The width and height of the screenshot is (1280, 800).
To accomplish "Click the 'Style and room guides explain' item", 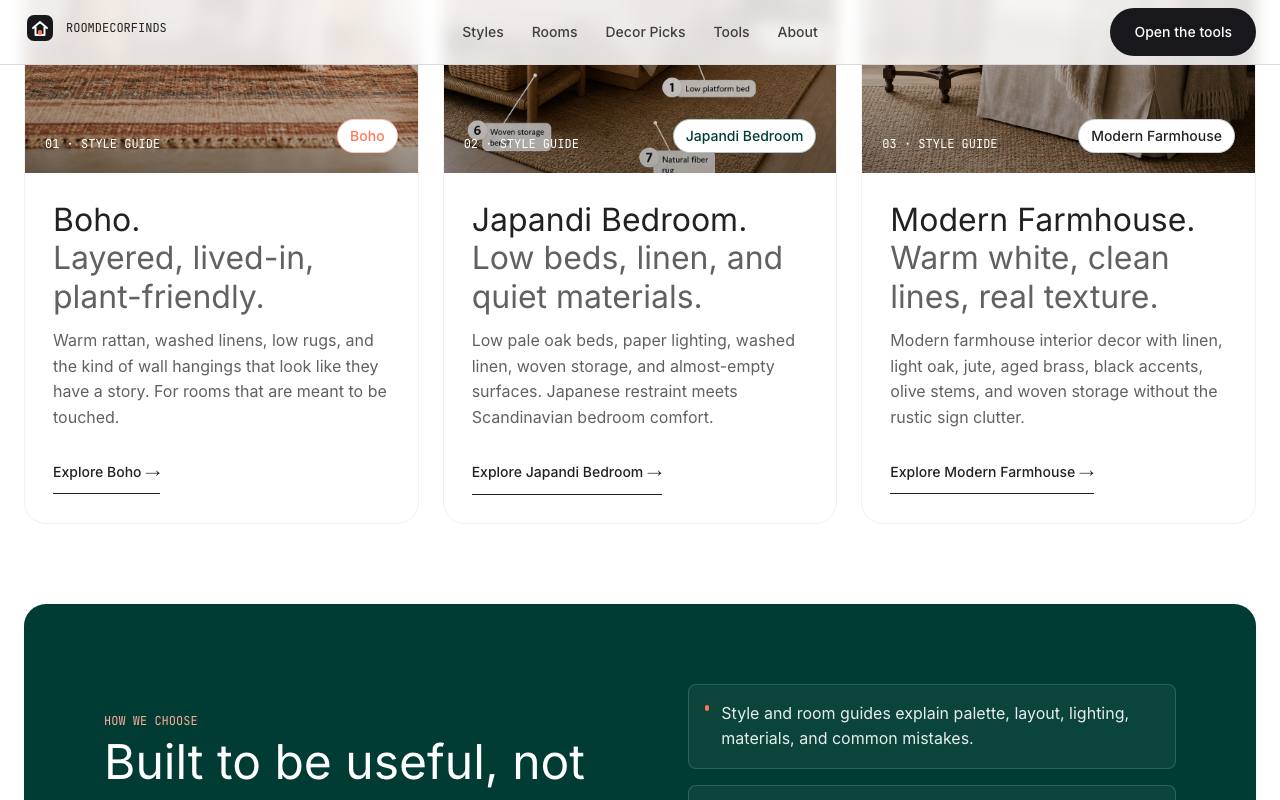I will tap(931, 726).
